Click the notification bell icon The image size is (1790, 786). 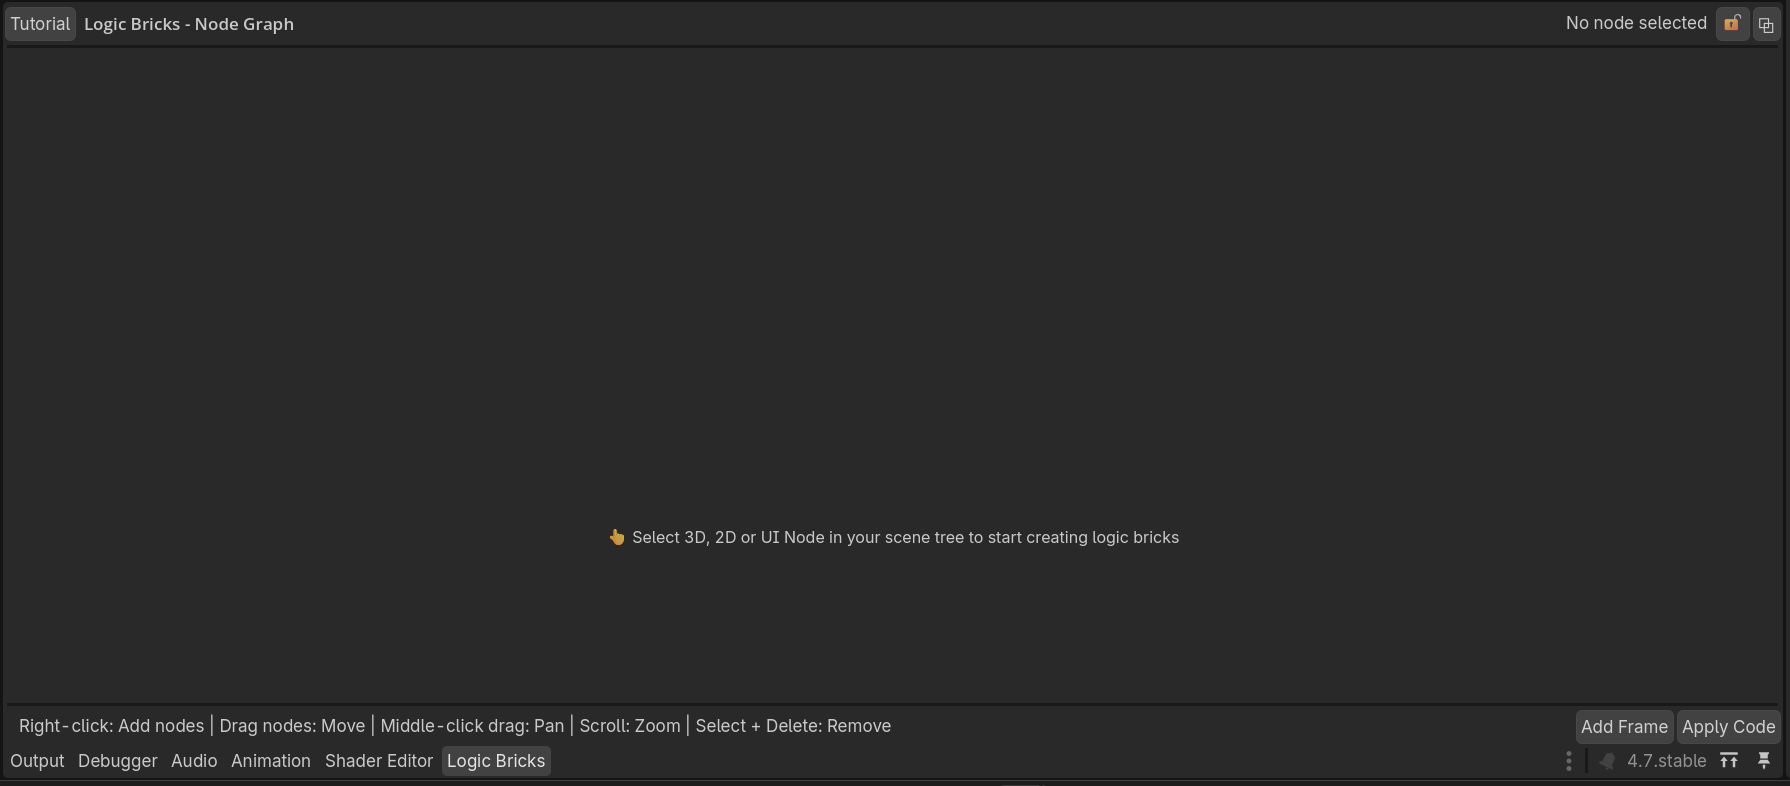(x=1606, y=761)
